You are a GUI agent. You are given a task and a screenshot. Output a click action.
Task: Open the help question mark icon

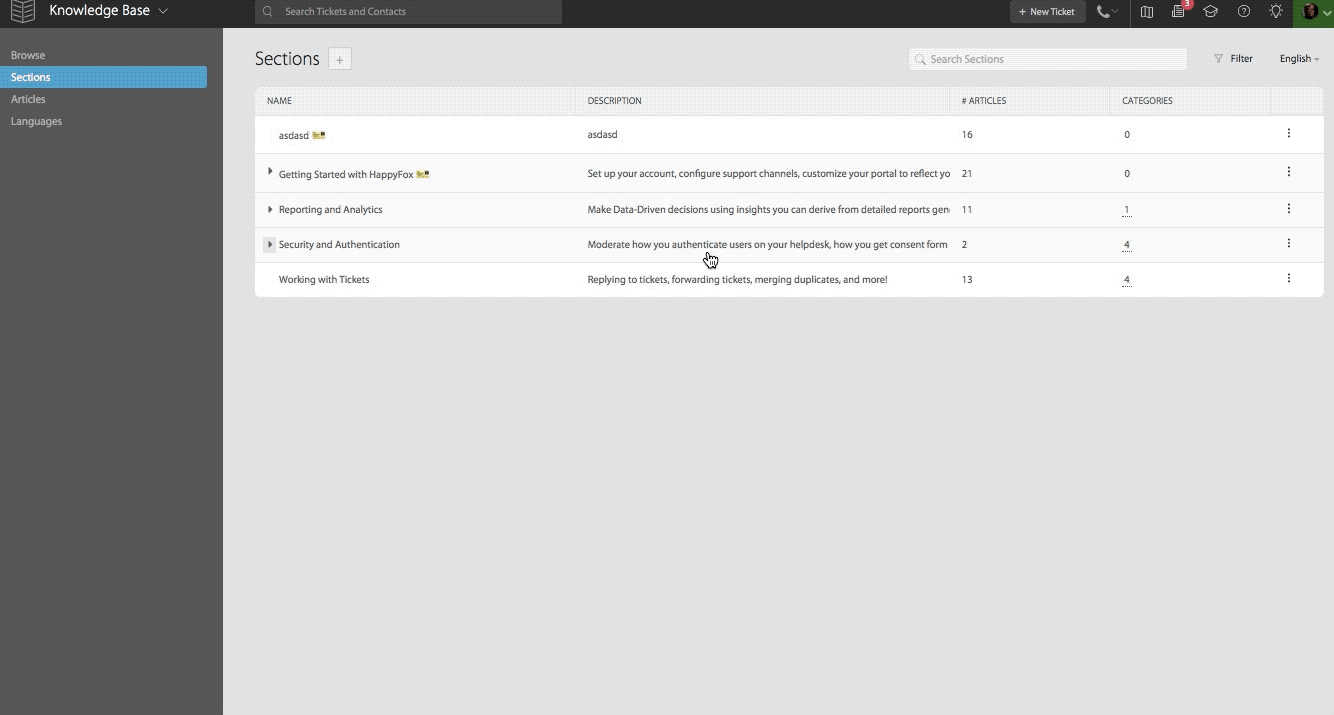tap(1244, 12)
